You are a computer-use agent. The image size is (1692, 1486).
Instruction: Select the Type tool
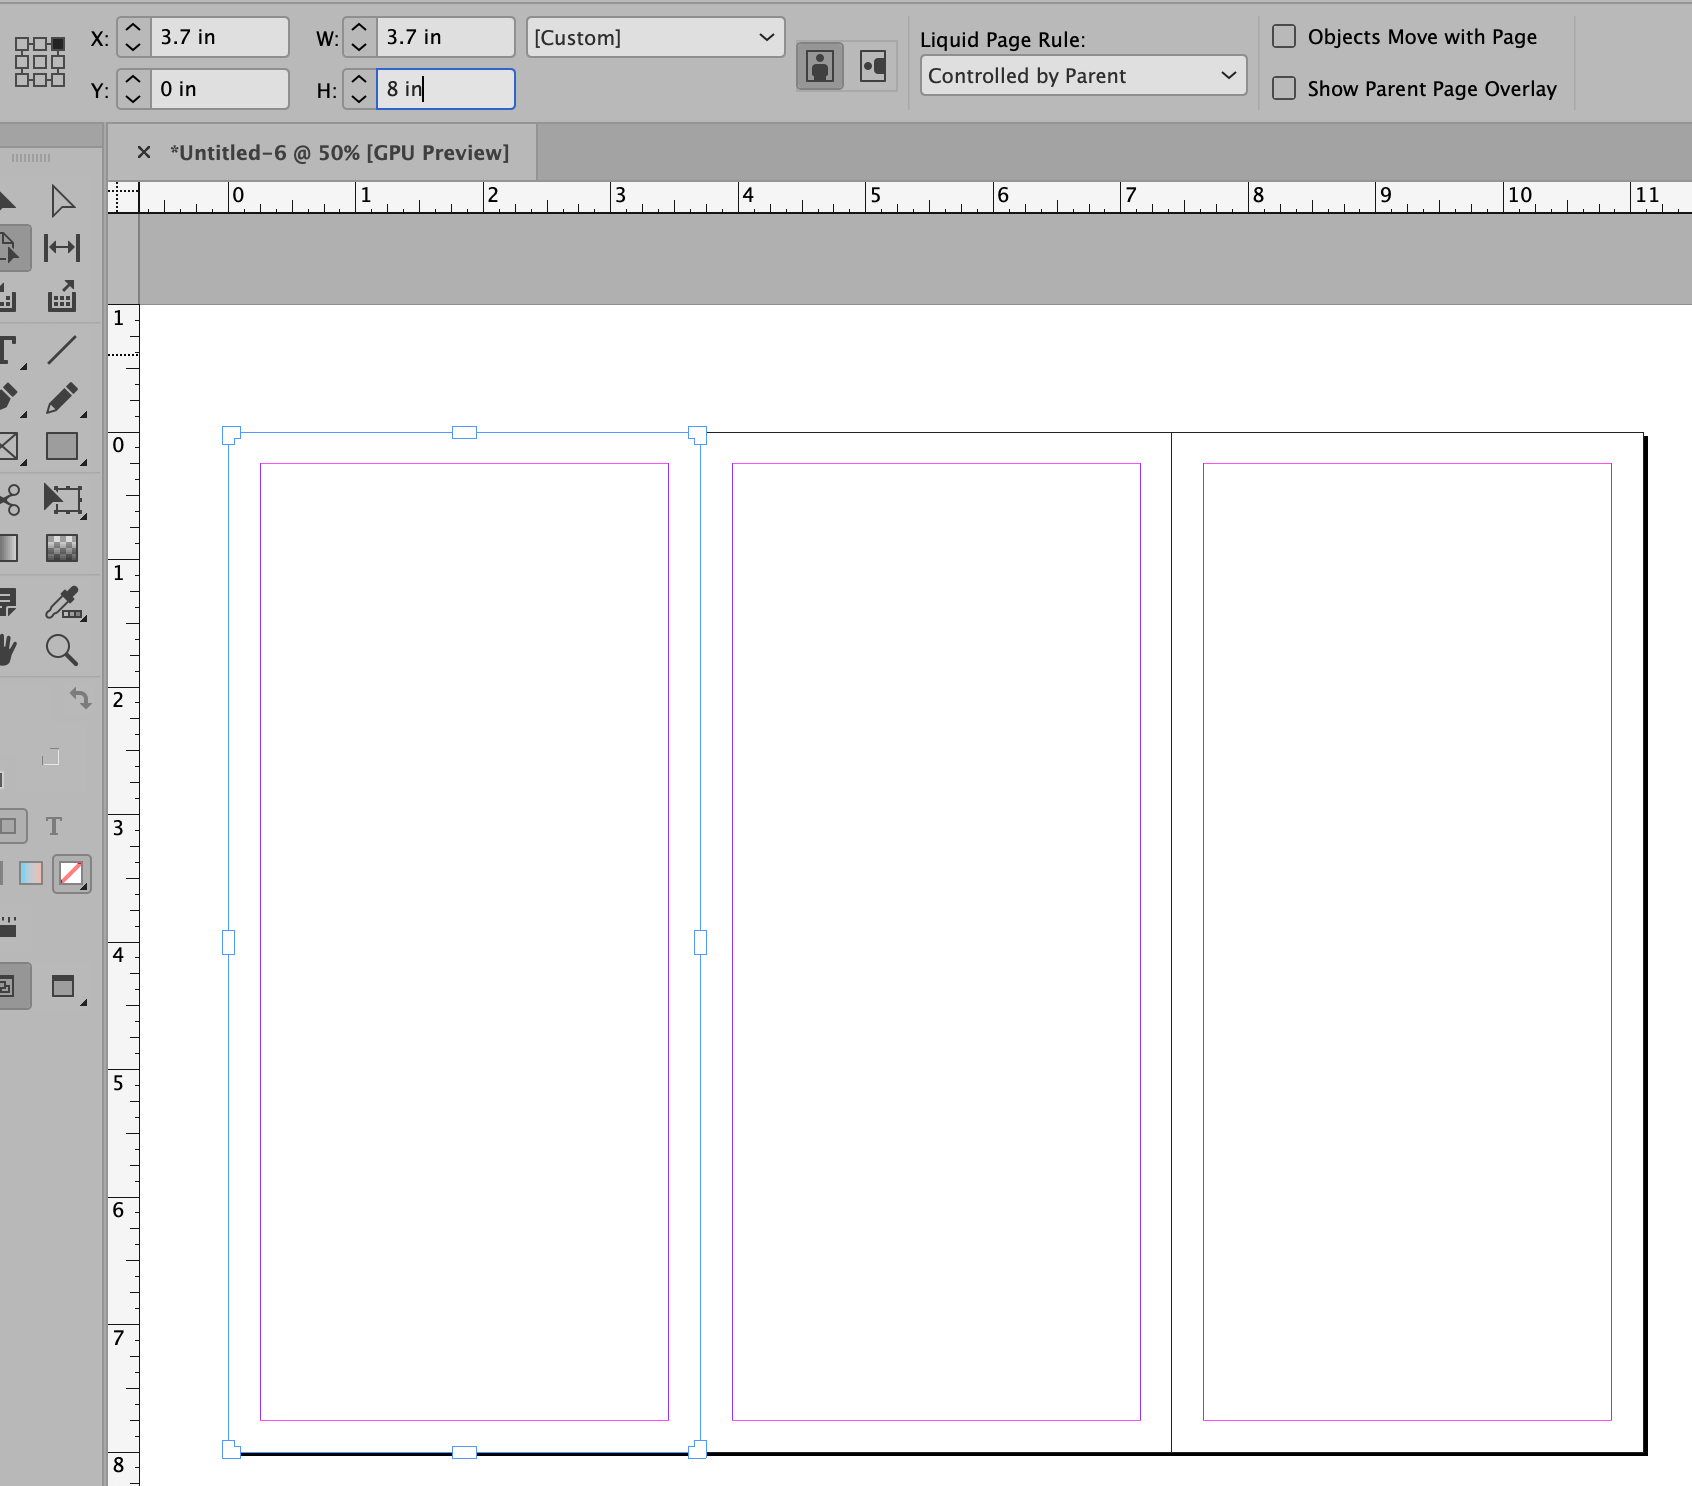click(8, 350)
